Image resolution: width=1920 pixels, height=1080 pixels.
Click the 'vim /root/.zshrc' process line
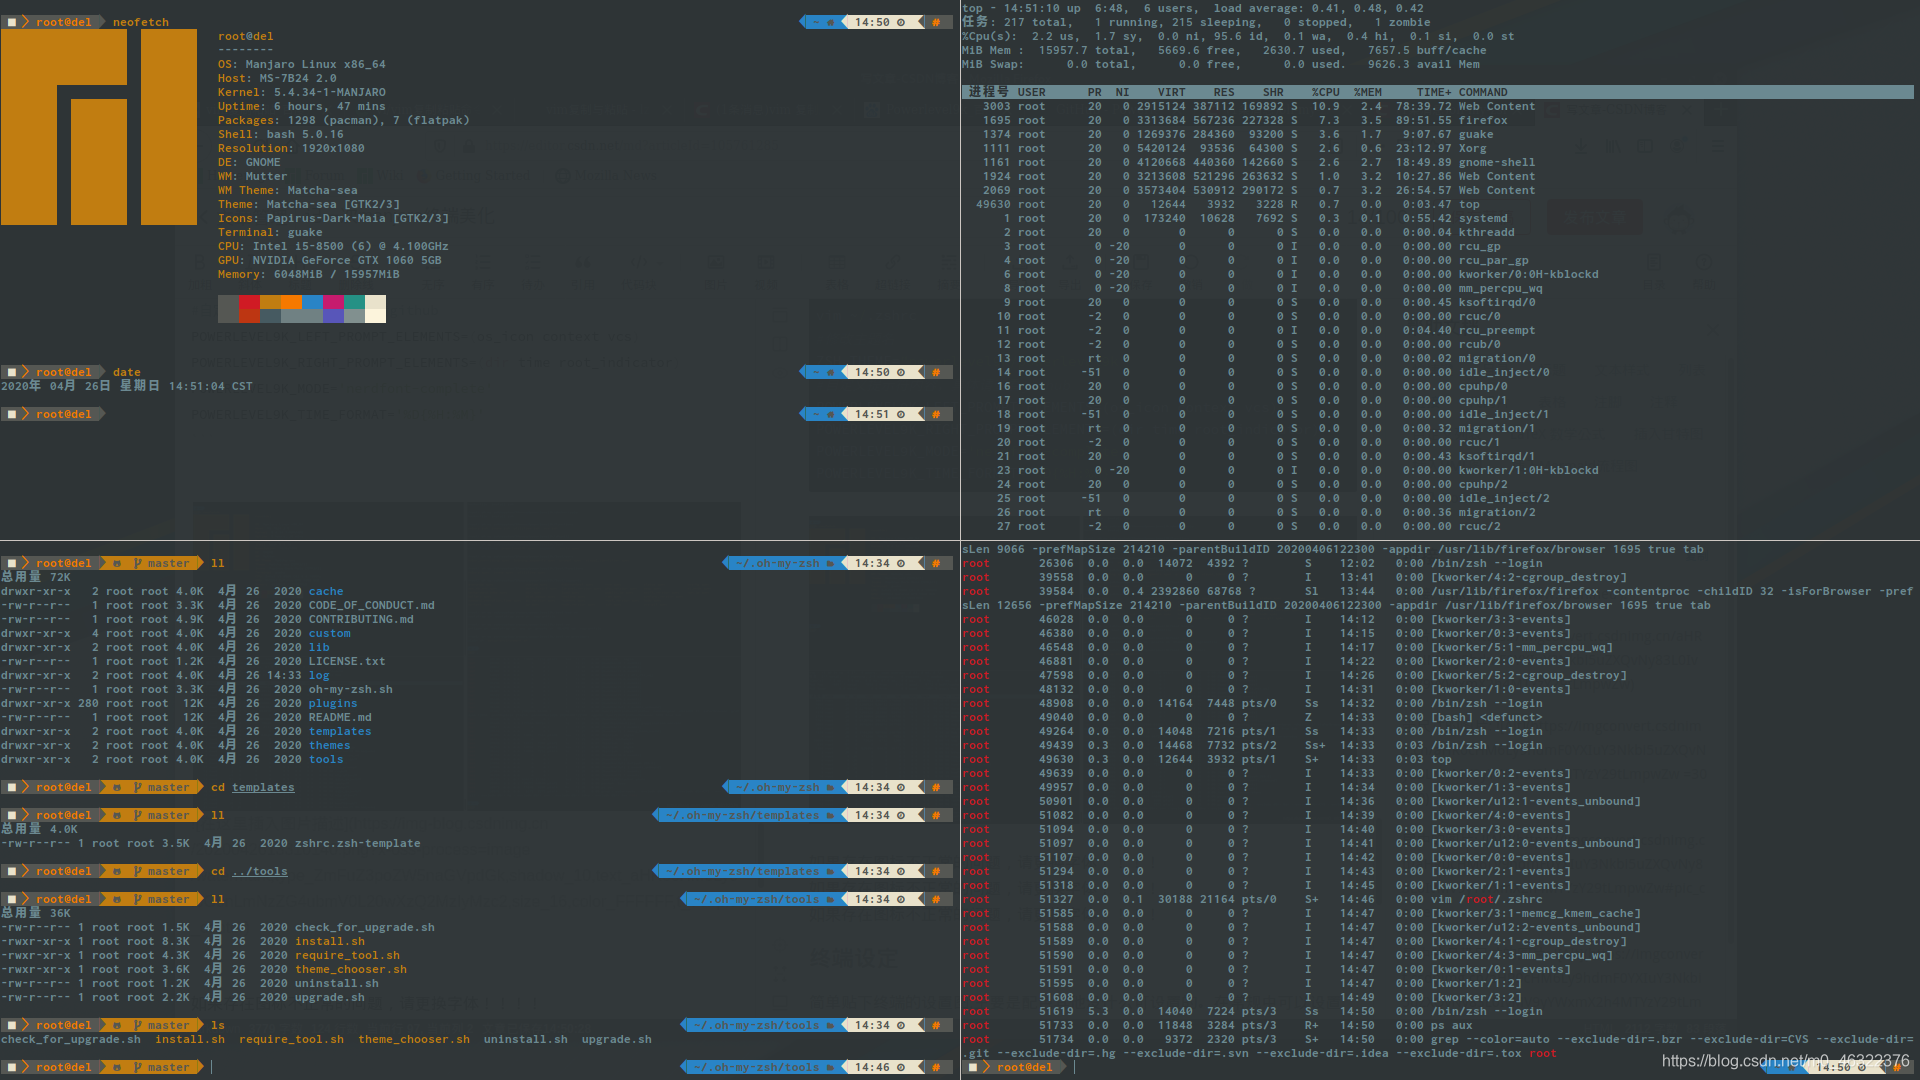(x=1252, y=899)
